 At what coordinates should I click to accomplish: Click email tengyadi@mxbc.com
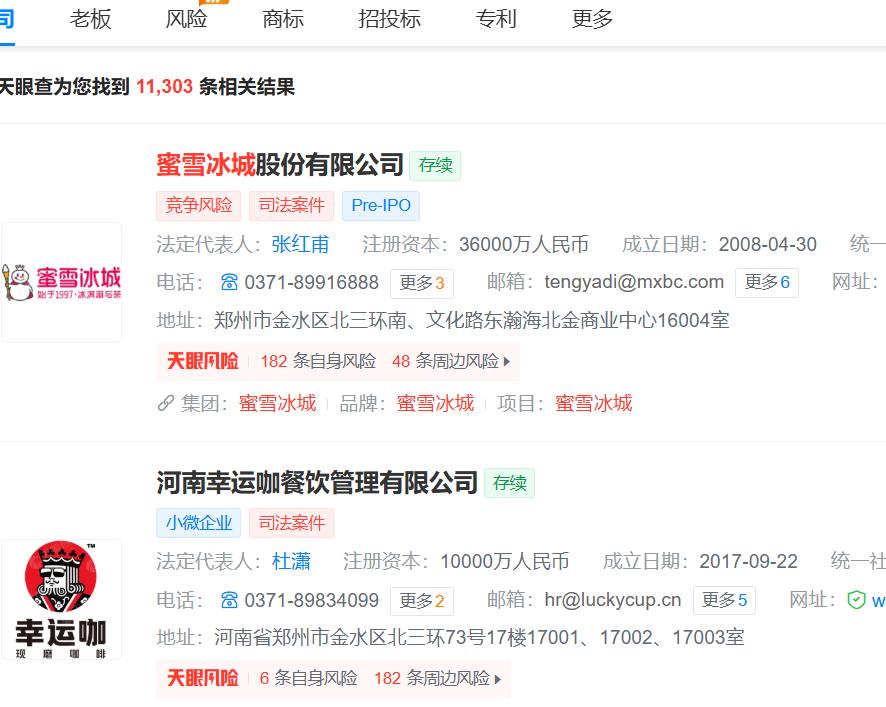coord(634,282)
